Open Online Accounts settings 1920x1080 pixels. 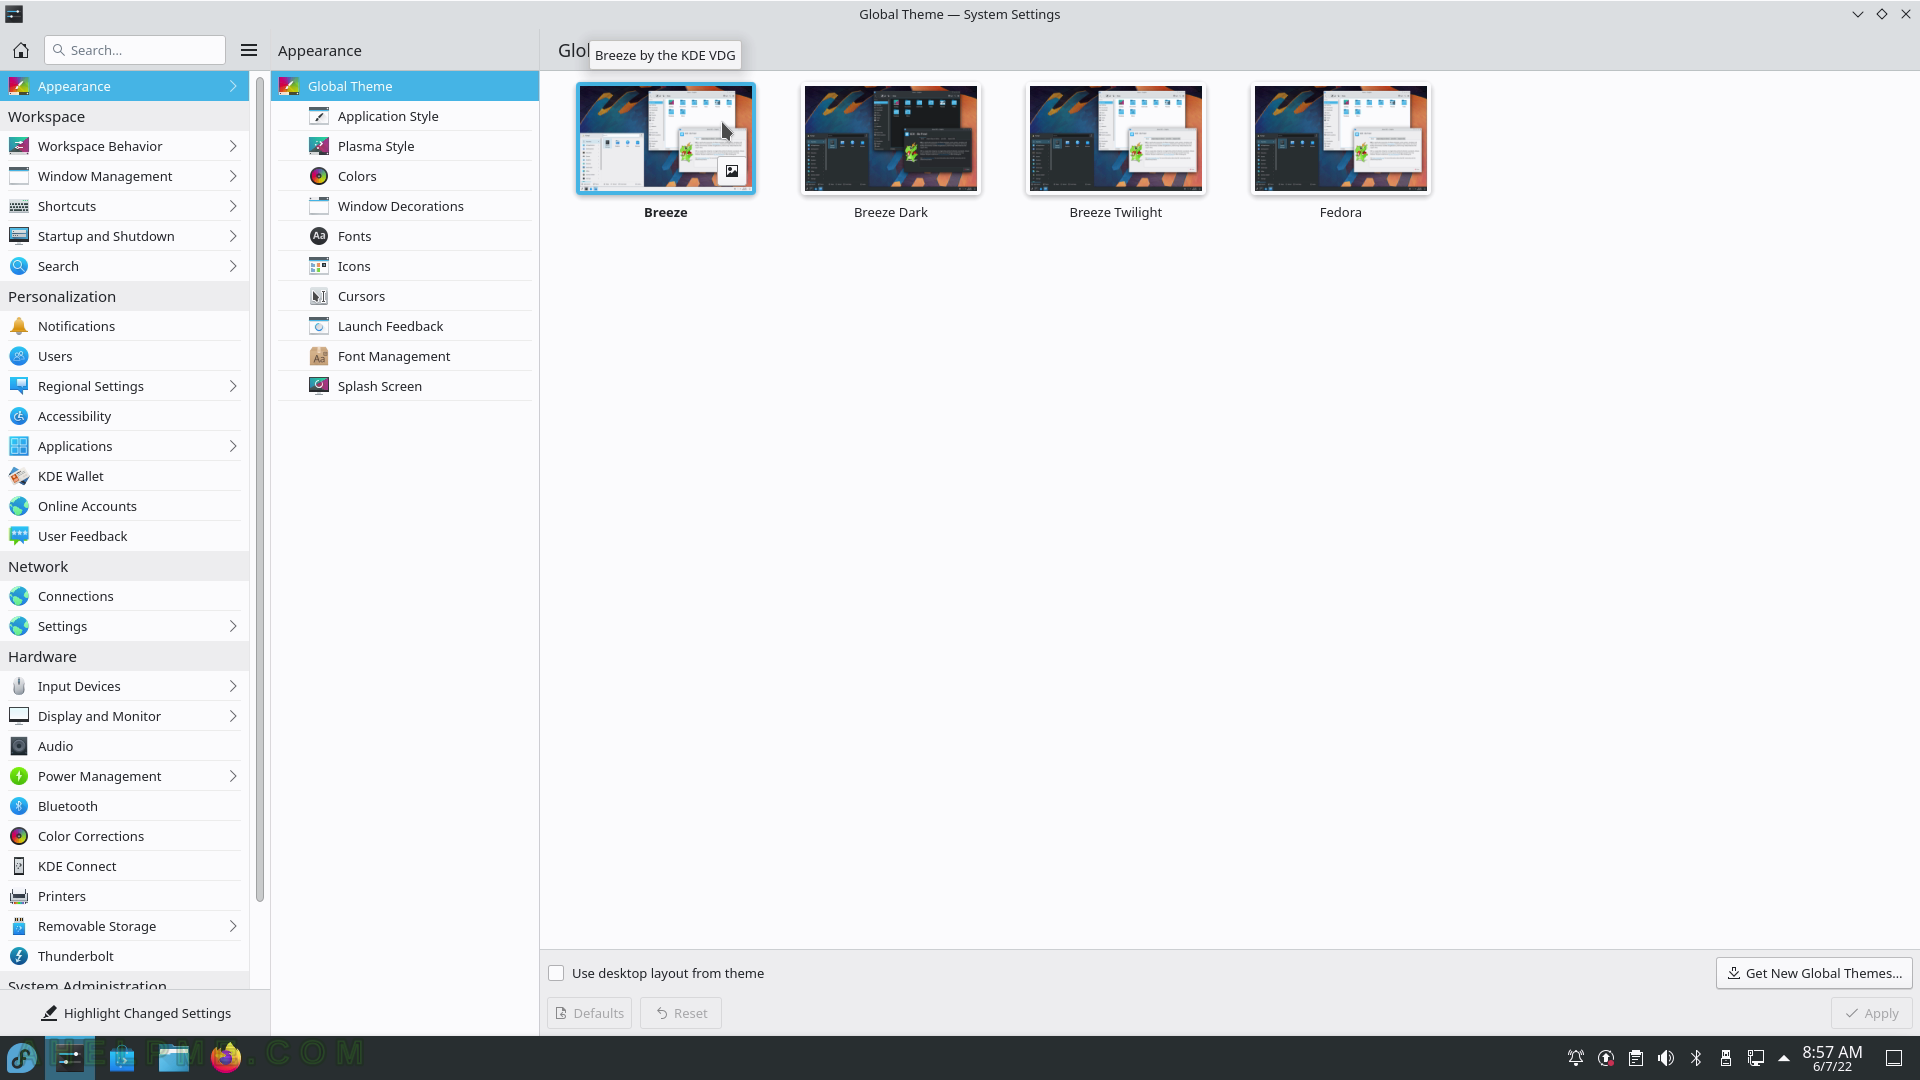click(125, 506)
